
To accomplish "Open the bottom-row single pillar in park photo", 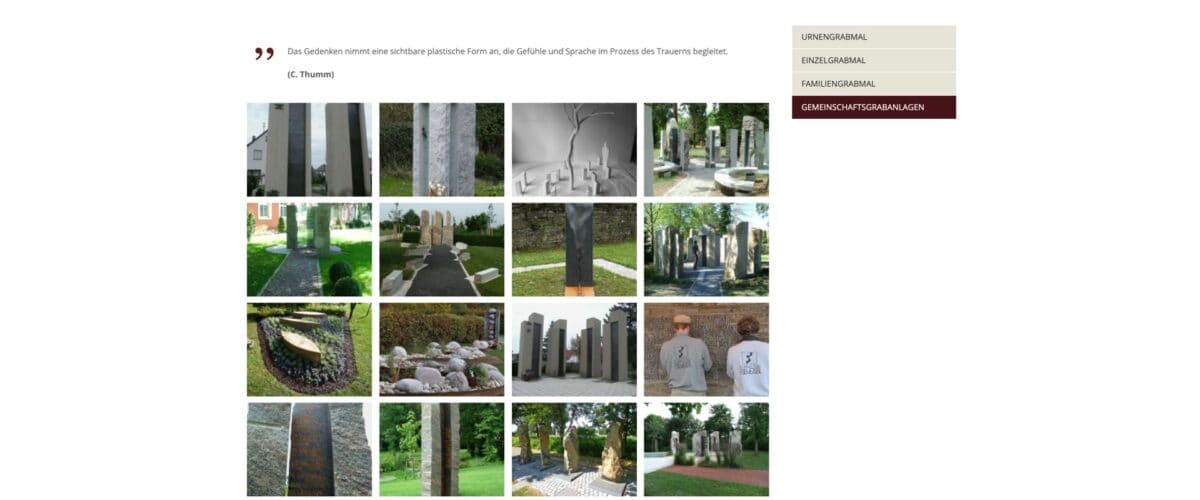I will [x=441, y=450].
